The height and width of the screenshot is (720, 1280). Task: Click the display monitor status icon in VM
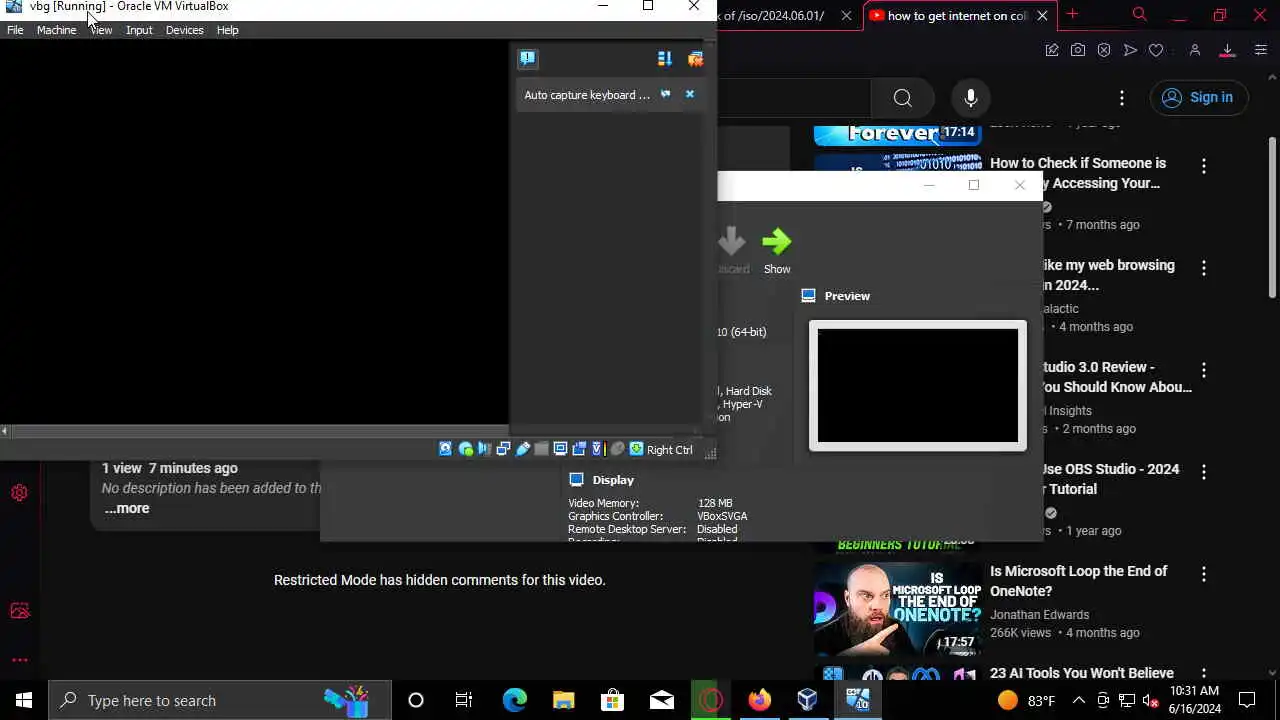point(560,450)
